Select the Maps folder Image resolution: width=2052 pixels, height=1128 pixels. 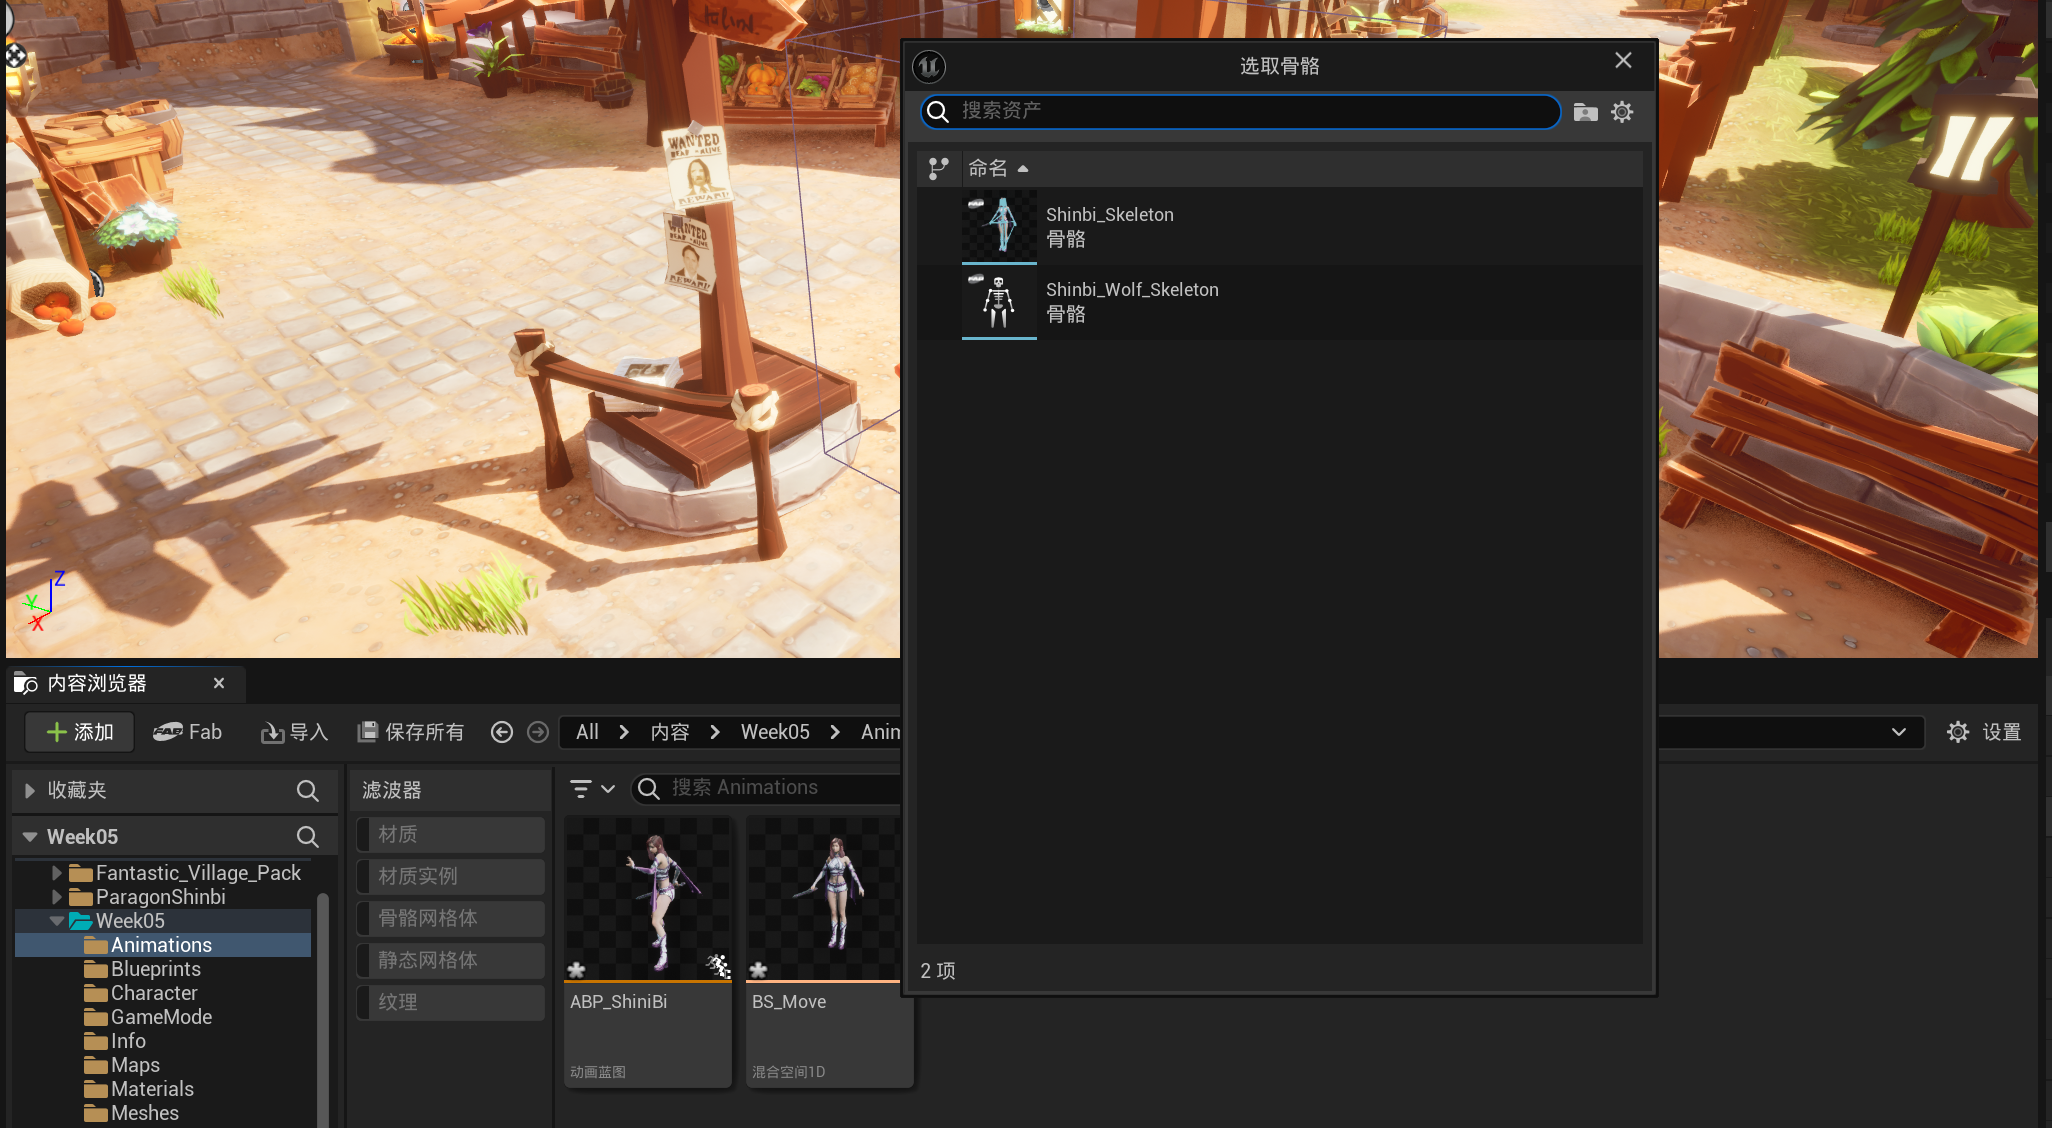(x=122, y=1065)
